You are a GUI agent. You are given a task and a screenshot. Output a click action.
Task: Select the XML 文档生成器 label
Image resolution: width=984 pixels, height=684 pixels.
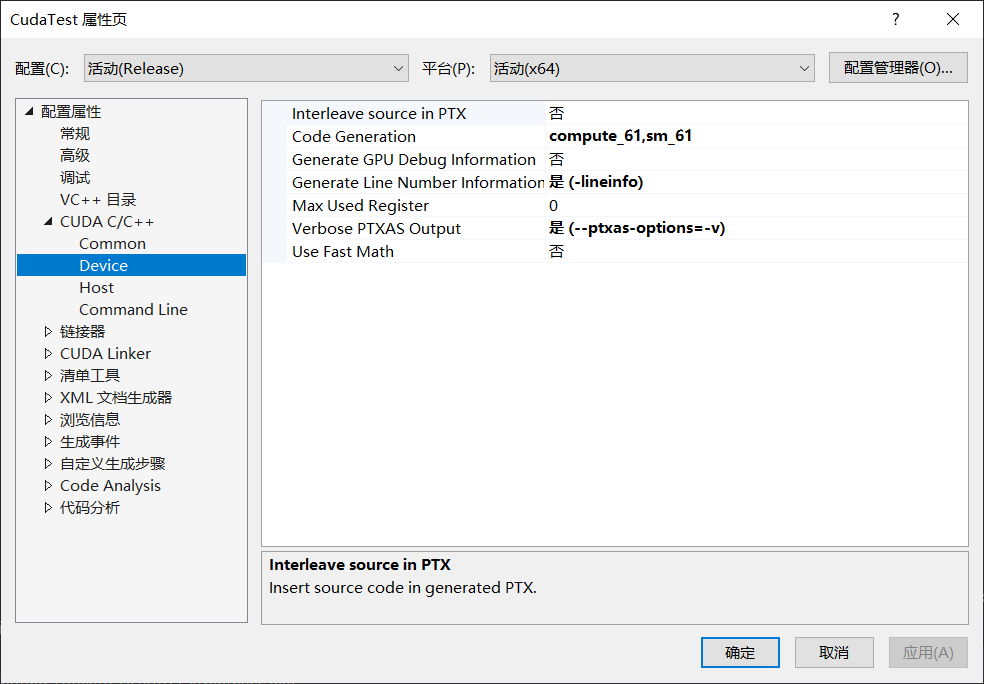115,397
